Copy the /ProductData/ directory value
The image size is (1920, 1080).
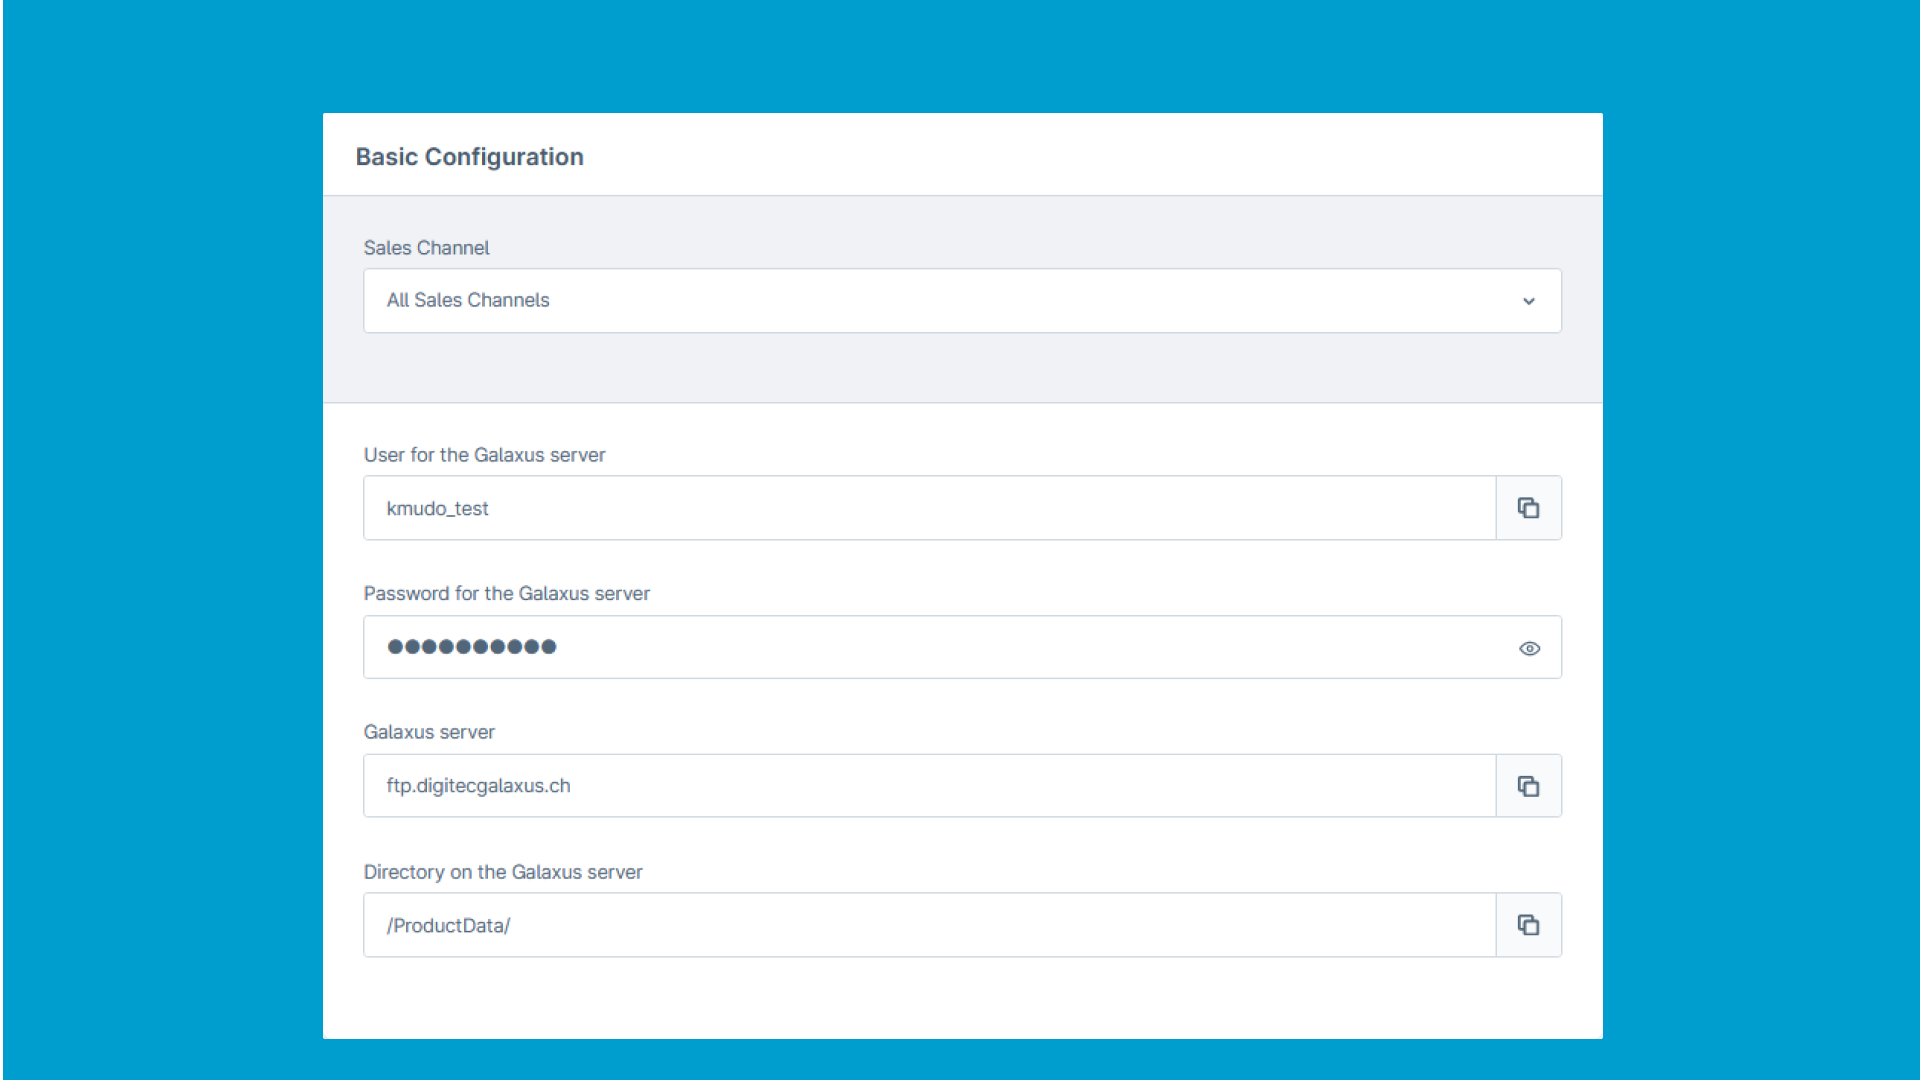click(1528, 925)
